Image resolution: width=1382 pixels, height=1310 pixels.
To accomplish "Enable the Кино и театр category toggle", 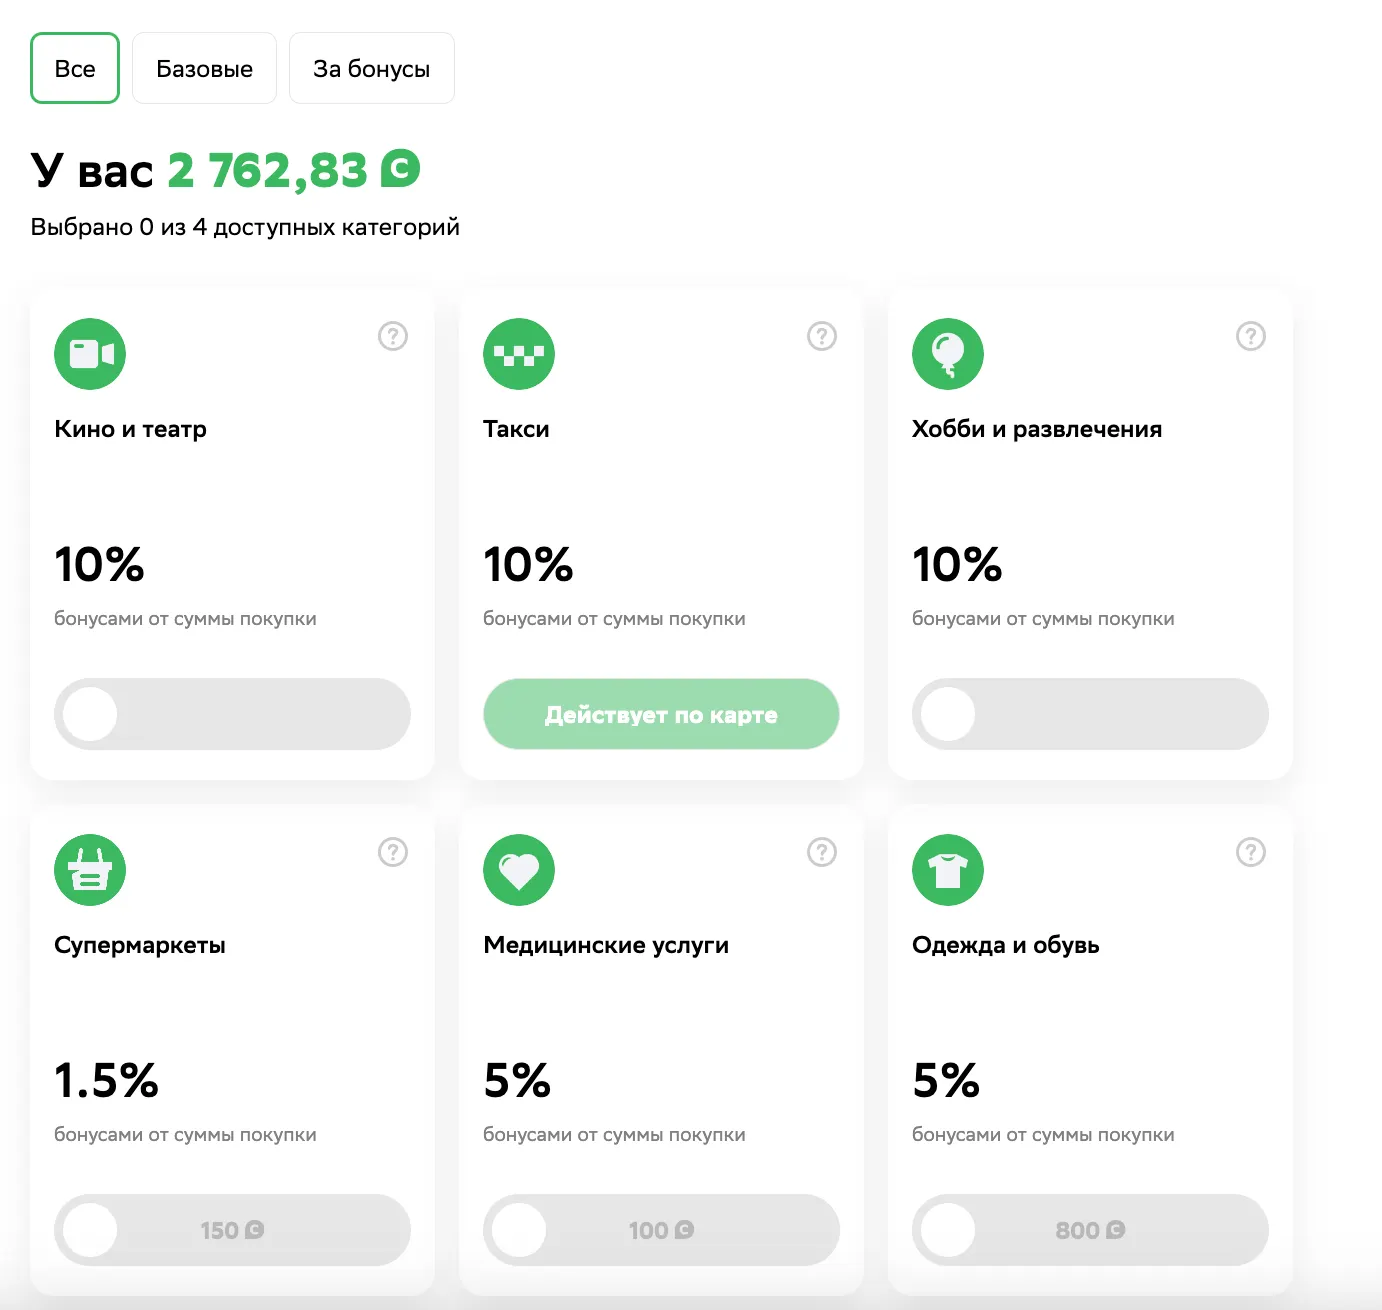I will coord(232,714).
